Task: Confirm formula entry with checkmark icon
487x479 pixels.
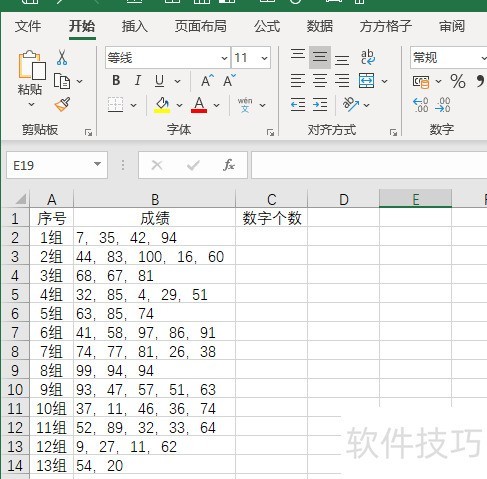Action: click(193, 165)
